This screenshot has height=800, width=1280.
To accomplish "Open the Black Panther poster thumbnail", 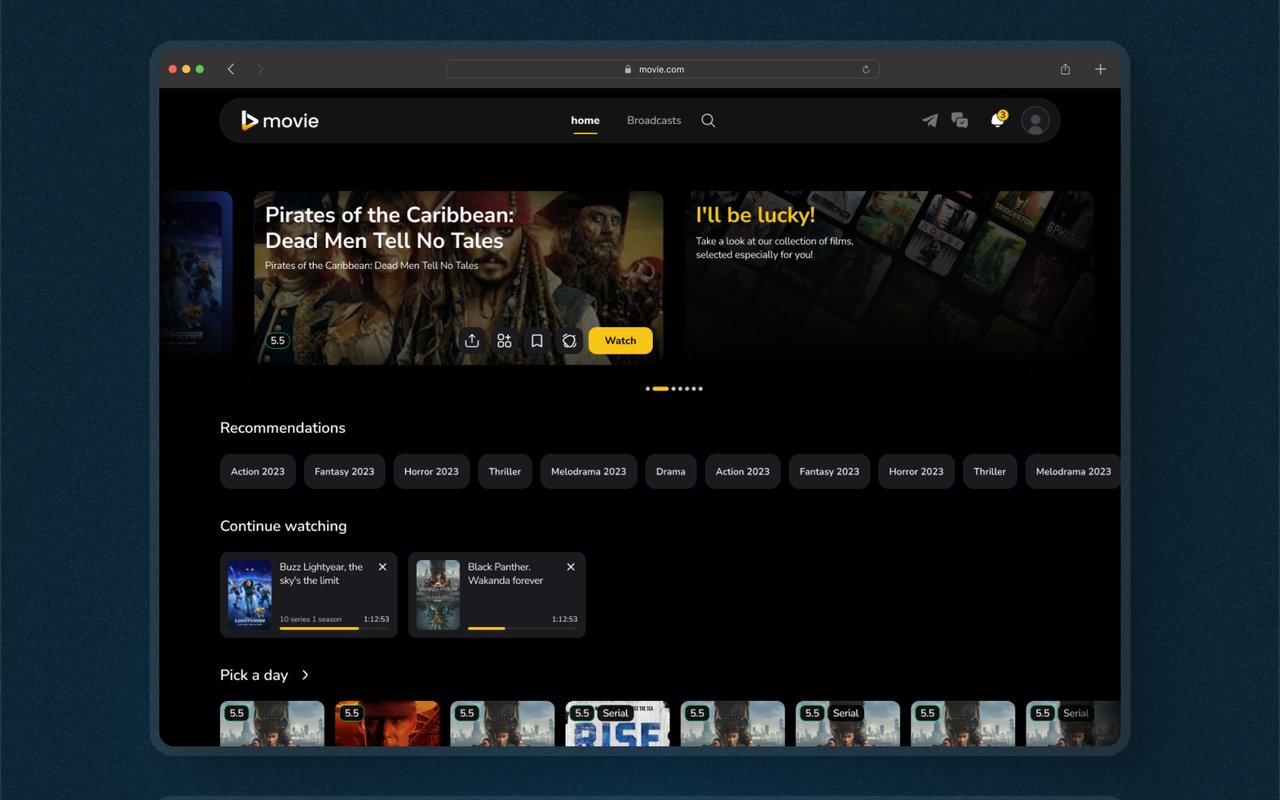I will (x=438, y=595).
